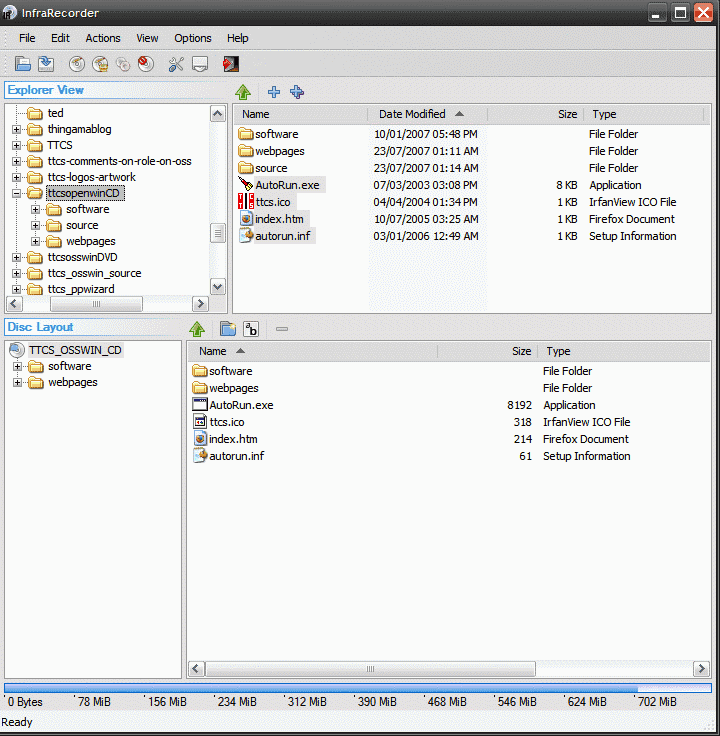This screenshot has height=736, width=720.
Task: Expand the ttcsosswinDVD folder
Action: click(x=16, y=257)
